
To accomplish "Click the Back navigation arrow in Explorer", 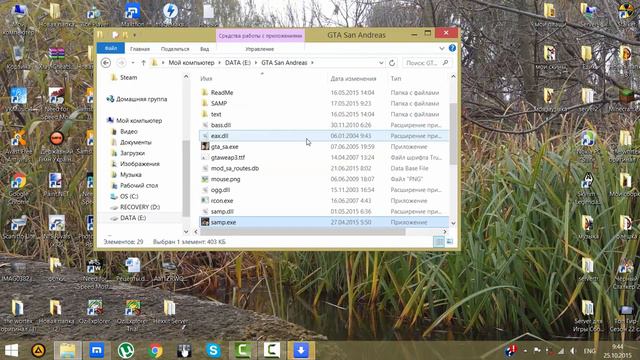I will (x=106, y=63).
